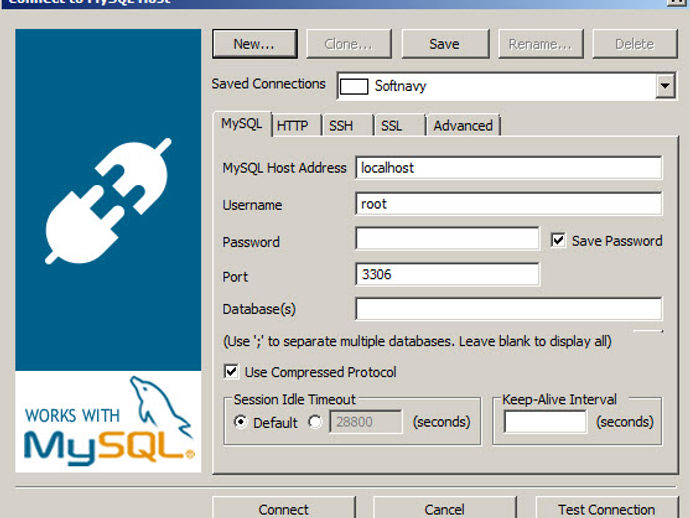Cancel the connection dialog

coord(444,509)
